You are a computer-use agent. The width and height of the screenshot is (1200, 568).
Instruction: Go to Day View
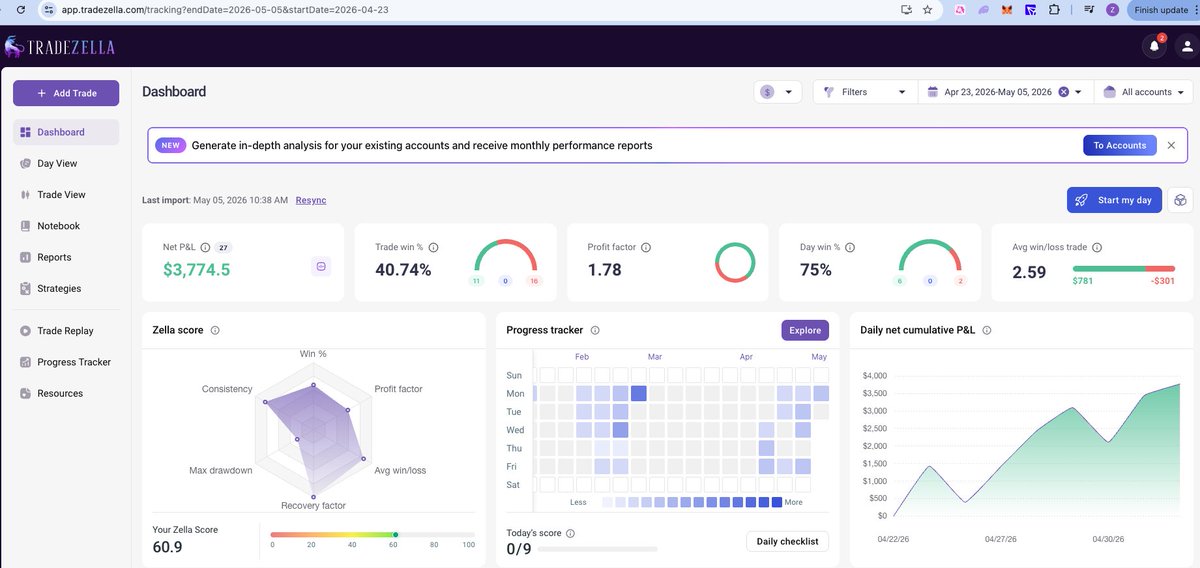click(57, 163)
